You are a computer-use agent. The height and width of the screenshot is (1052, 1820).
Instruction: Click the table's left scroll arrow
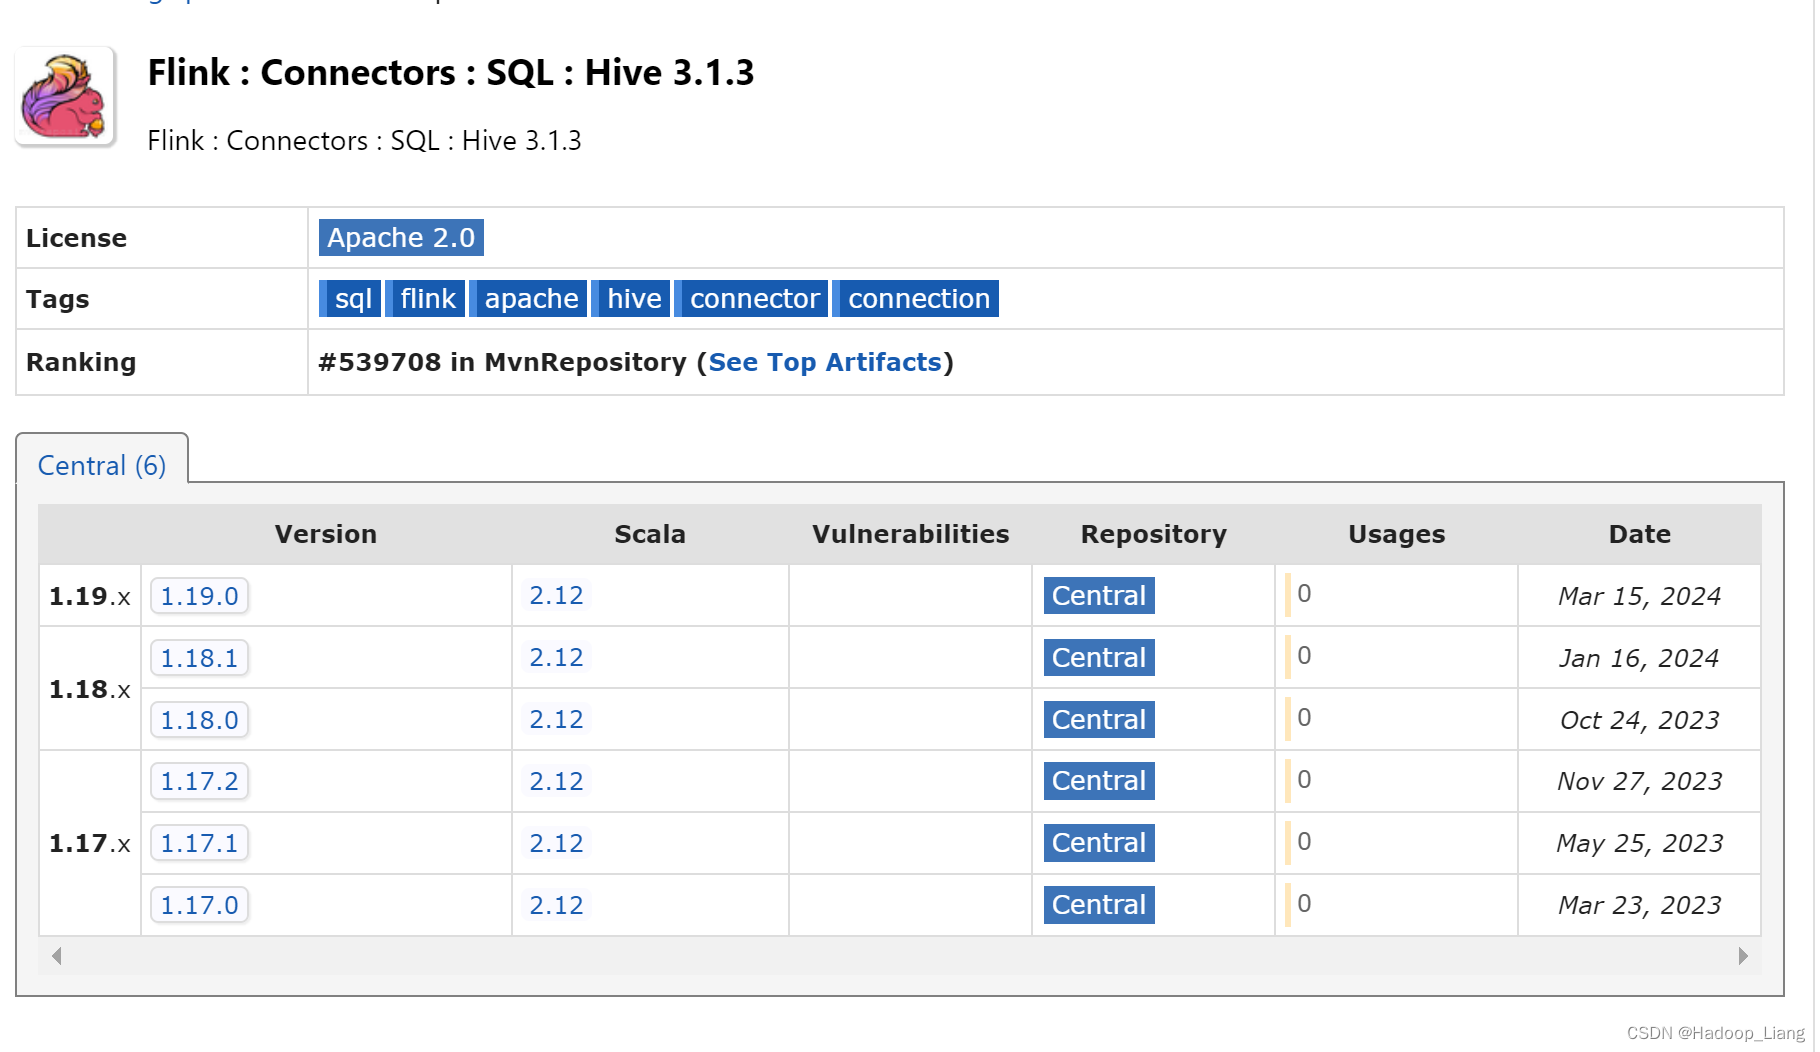click(57, 956)
